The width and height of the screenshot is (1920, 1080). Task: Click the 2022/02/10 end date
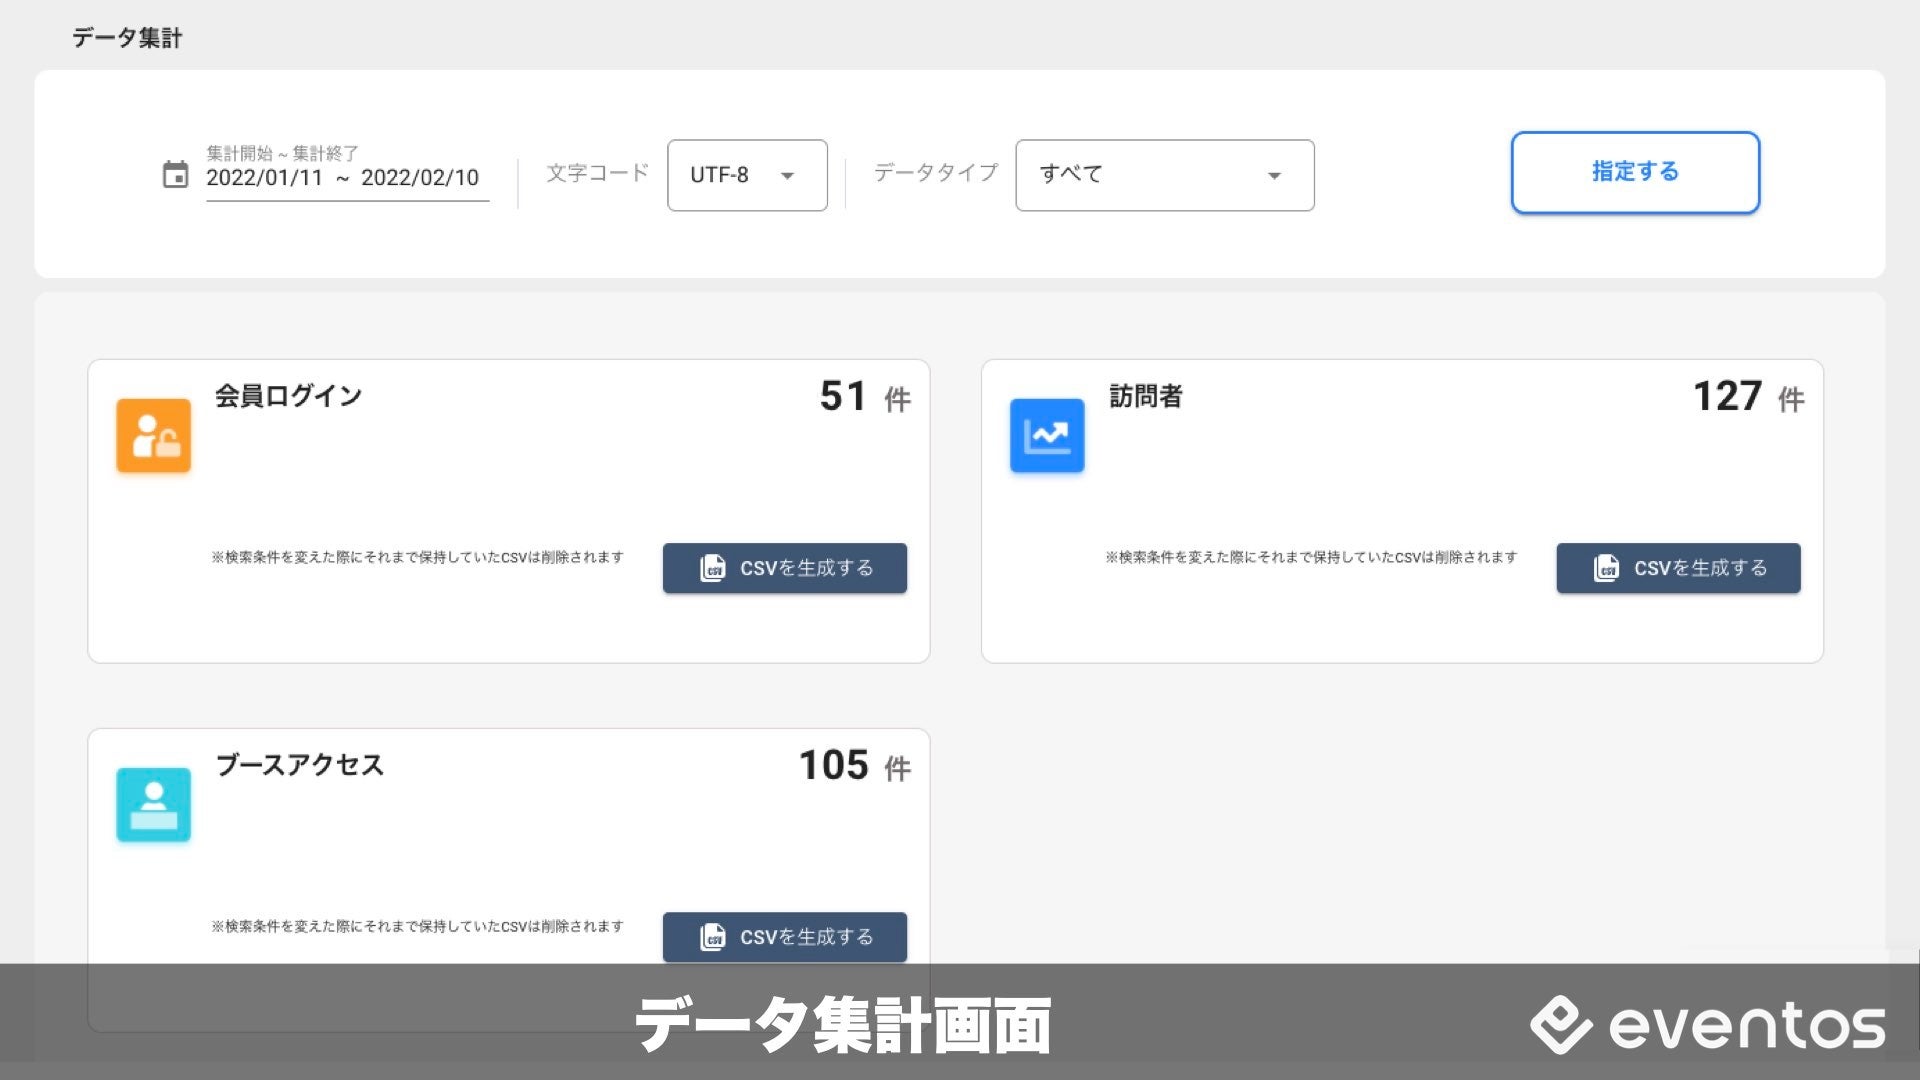tap(420, 178)
